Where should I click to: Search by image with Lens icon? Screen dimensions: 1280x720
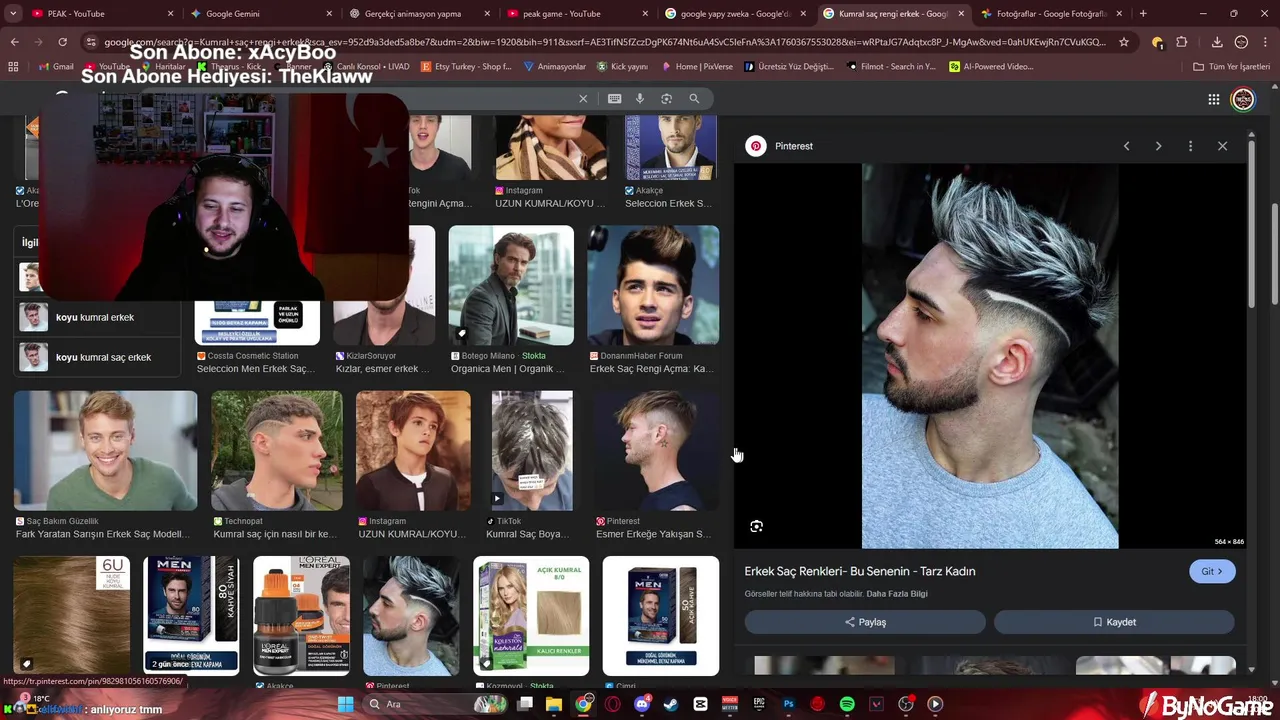tap(667, 98)
